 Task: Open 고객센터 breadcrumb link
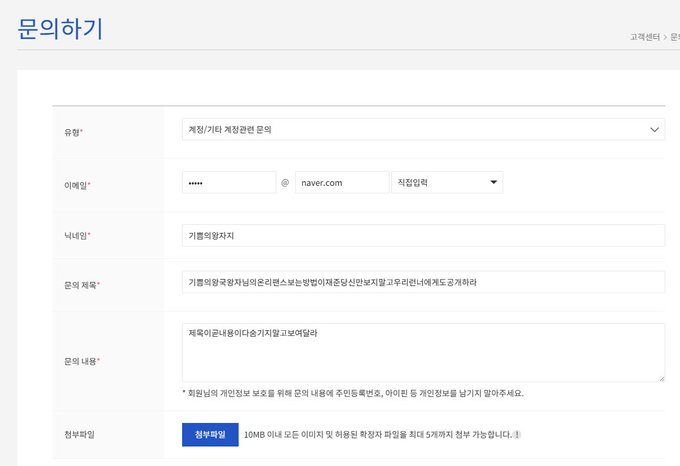(645, 37)
